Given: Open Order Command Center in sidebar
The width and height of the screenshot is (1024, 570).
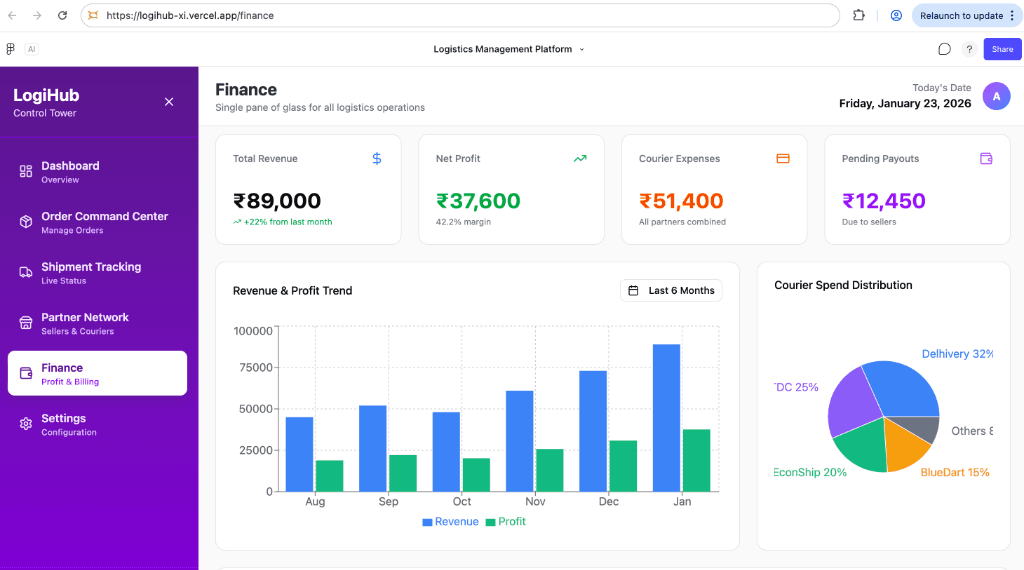Looking at the screenshot, I should [x=97, y=223].
